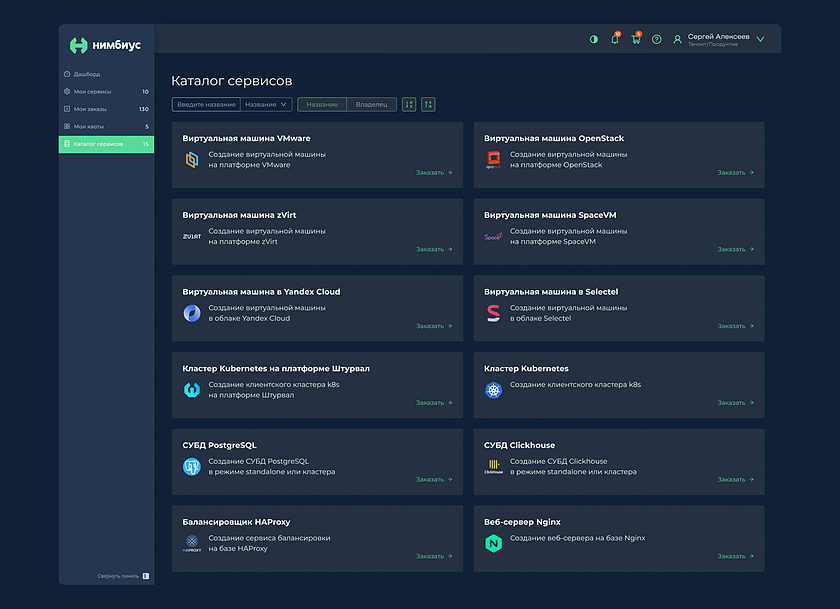
Task: Open the Название filter dropdown
Action: click(x=267, y=104)
